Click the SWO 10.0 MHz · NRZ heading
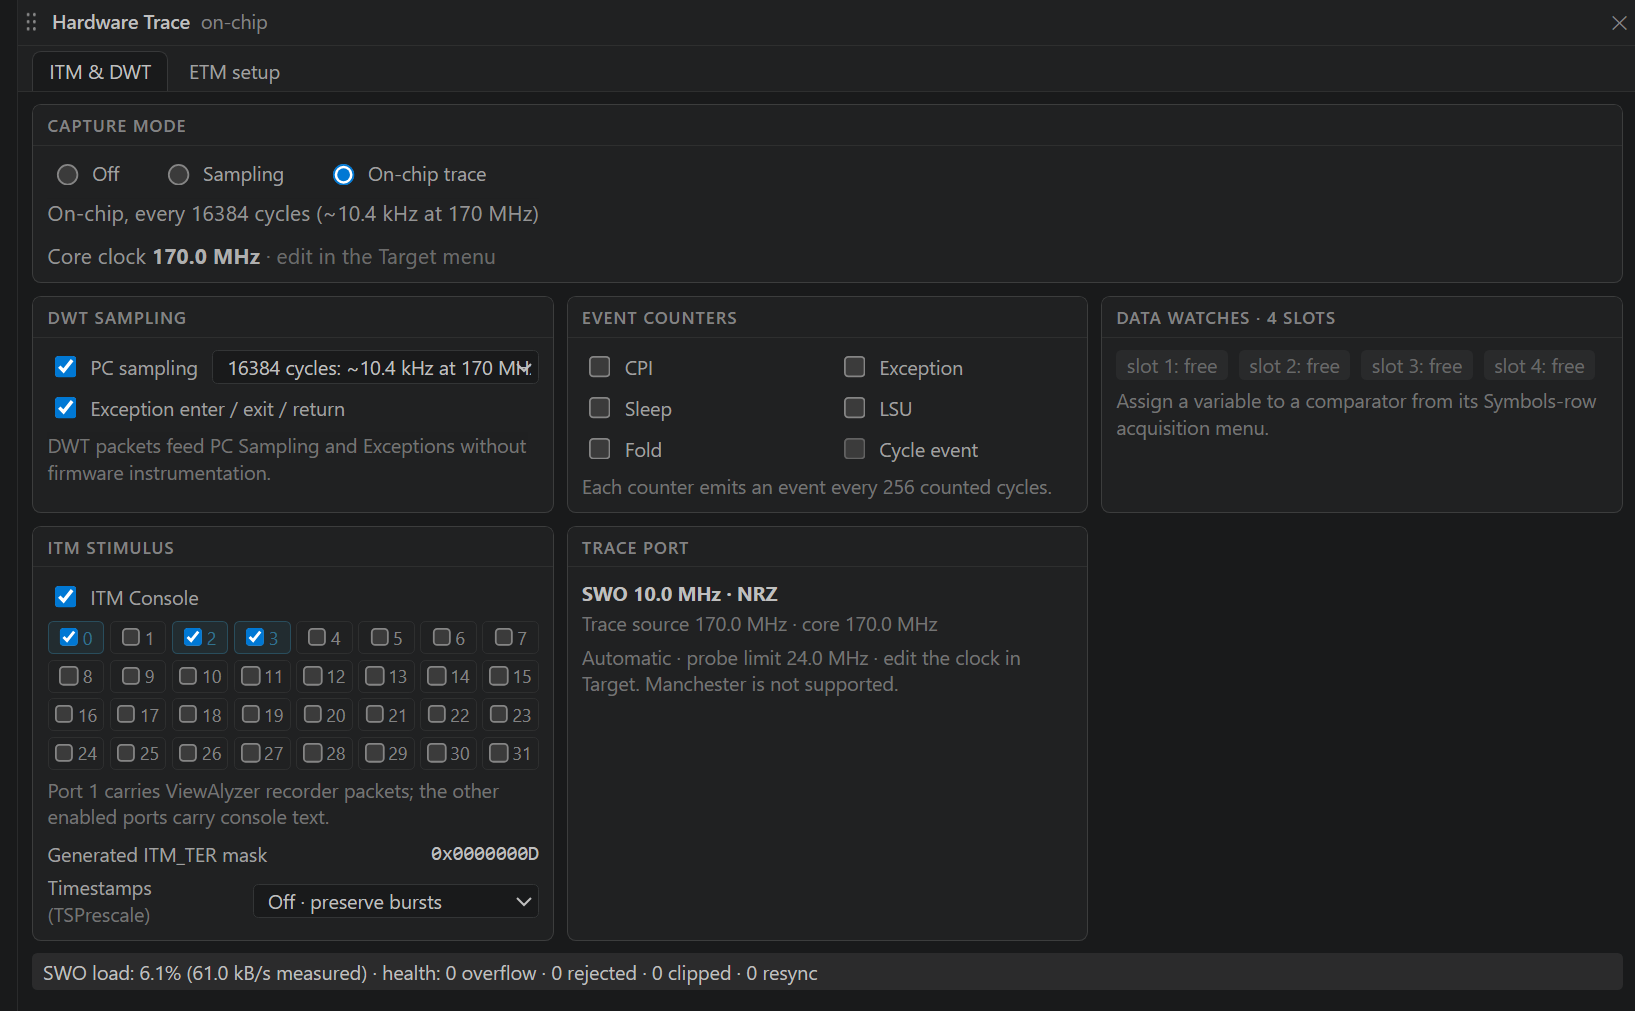1635x1011 pixels. (680, 594)
